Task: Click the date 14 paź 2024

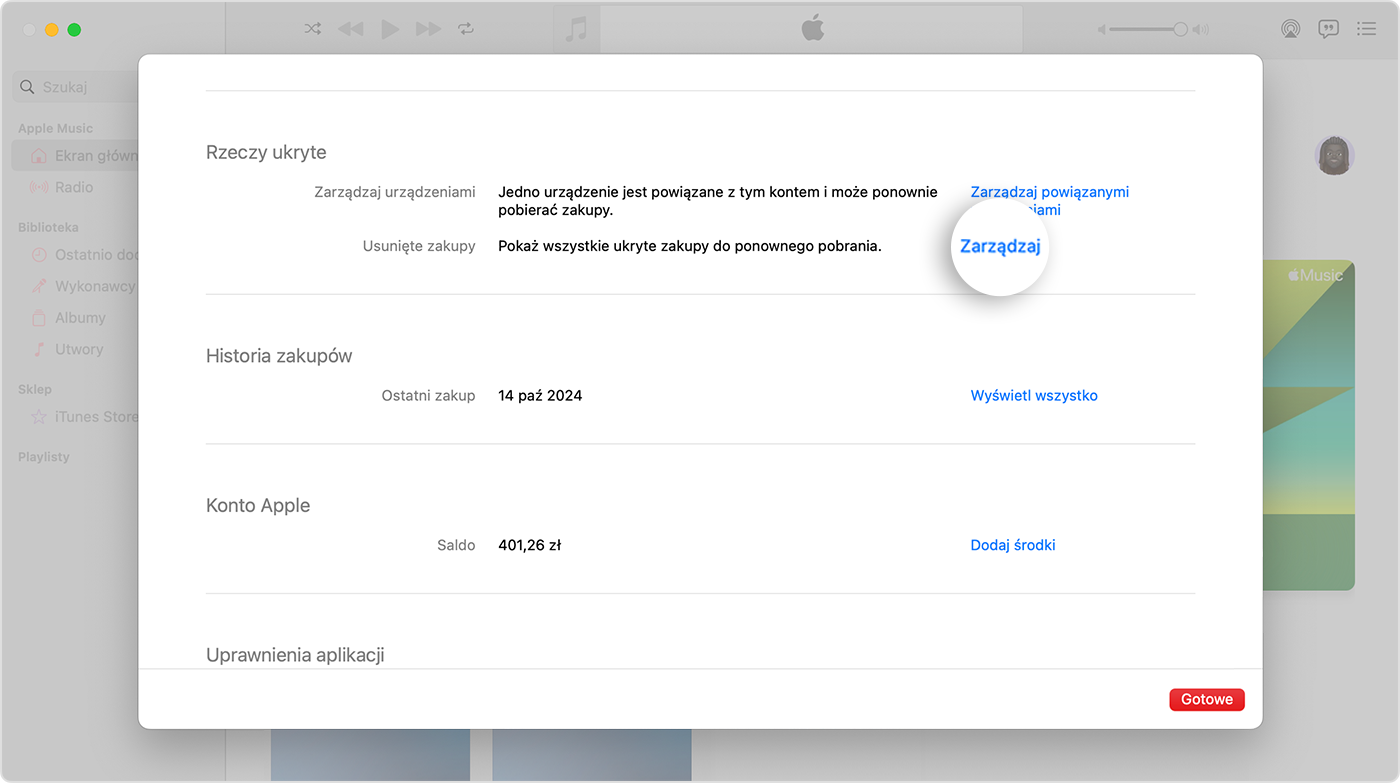Action: pos(540,396)
